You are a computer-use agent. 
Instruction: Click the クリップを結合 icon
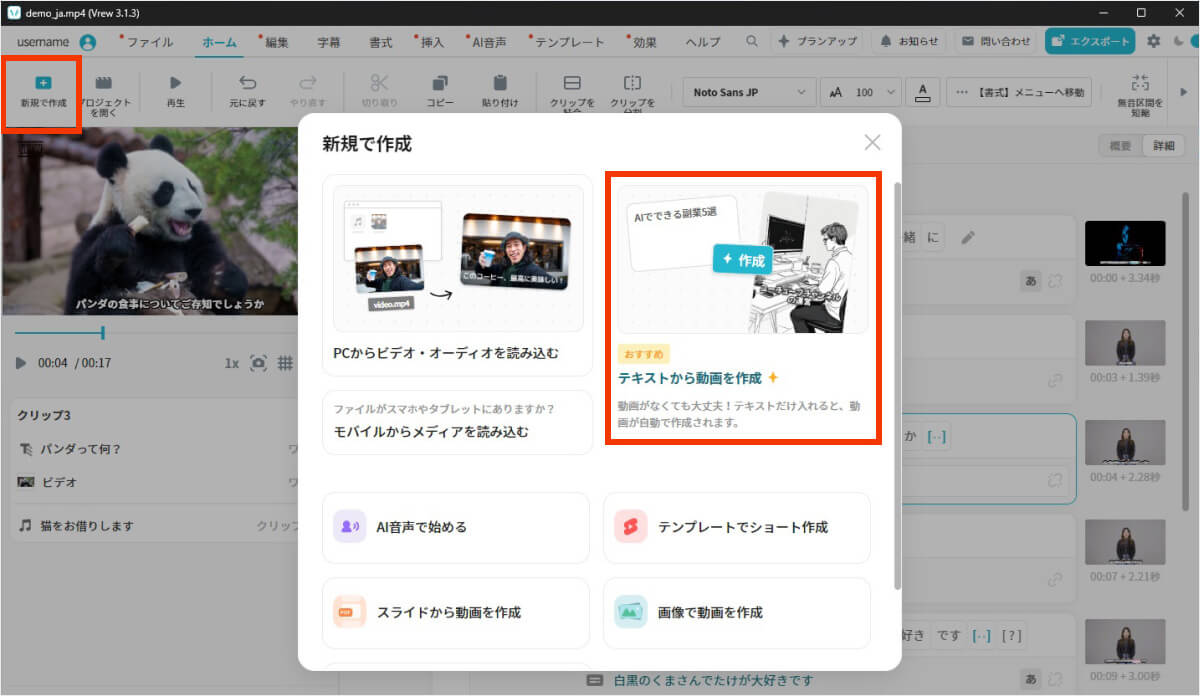coord(572,83)
